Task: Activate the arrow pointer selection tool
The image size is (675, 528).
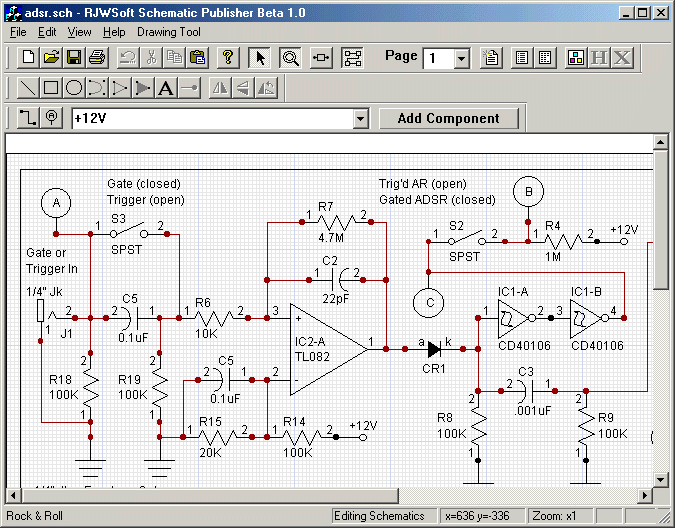Action: (x=259, y=58)
